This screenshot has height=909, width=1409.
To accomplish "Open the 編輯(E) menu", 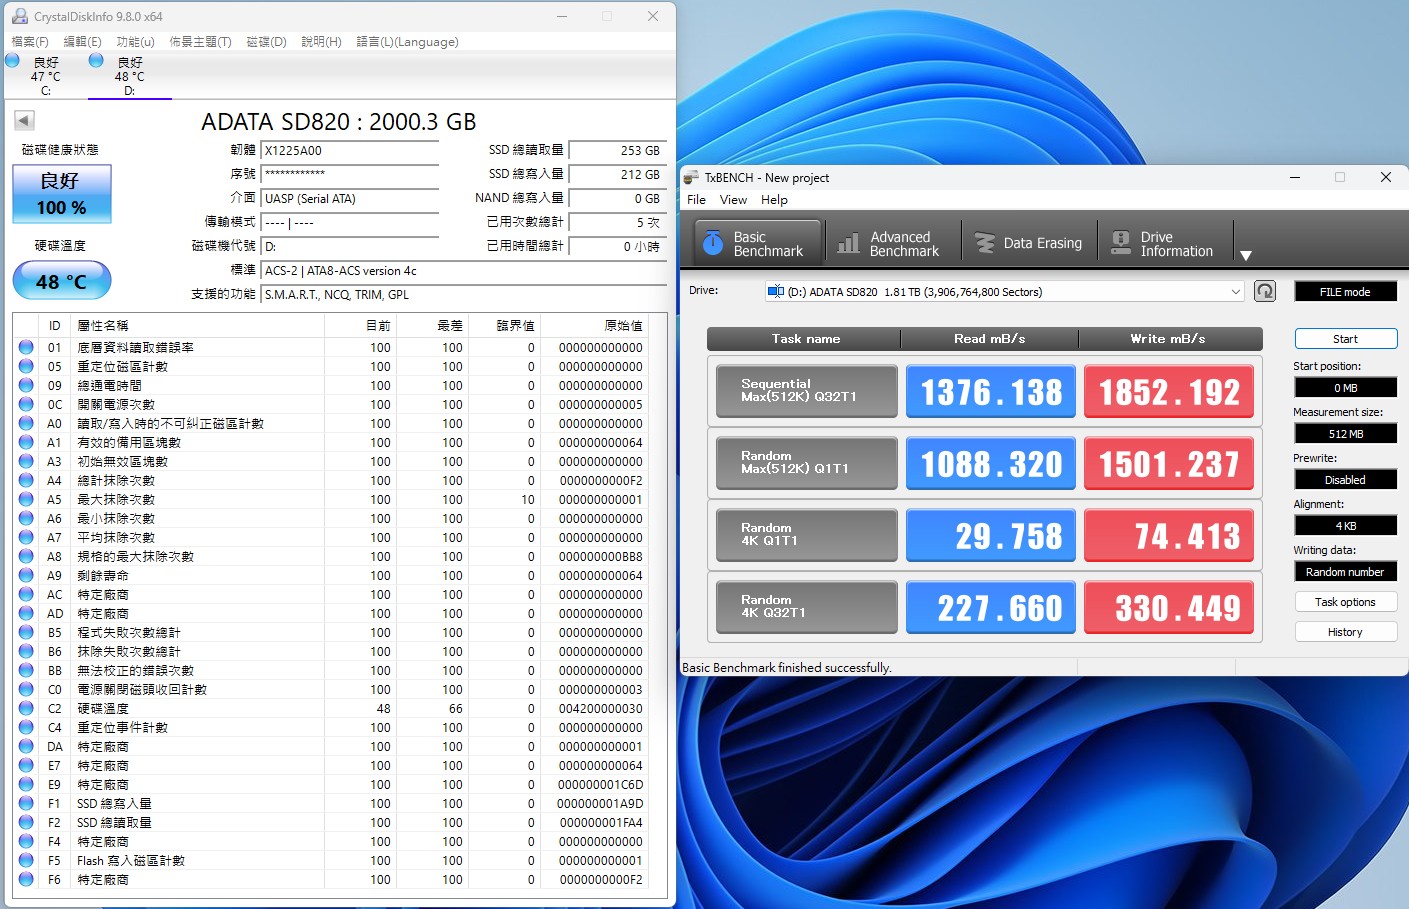I will pyautogui.click(x=82, y=42).
